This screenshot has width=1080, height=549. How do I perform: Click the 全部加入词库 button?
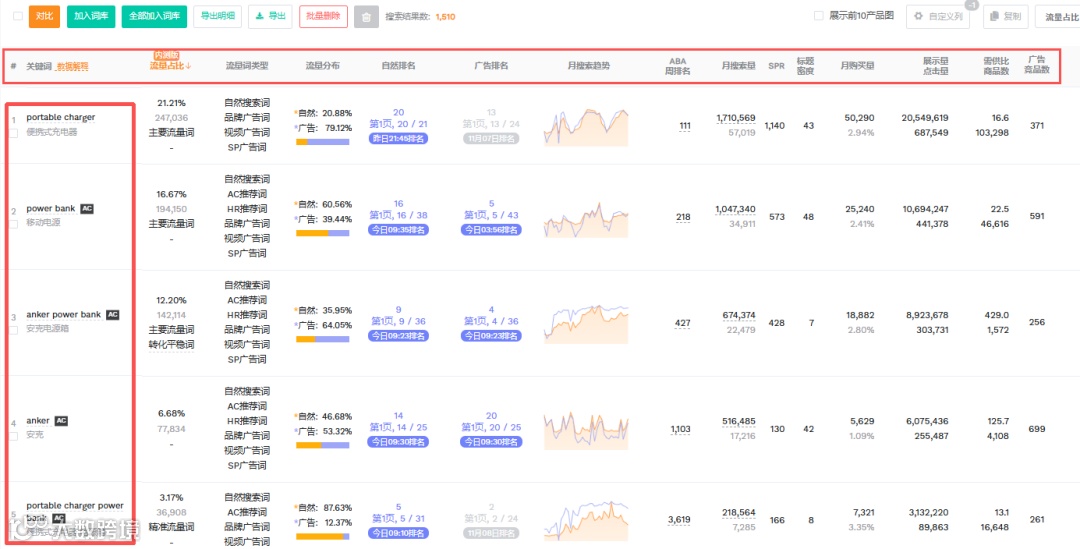pos(154,17)
